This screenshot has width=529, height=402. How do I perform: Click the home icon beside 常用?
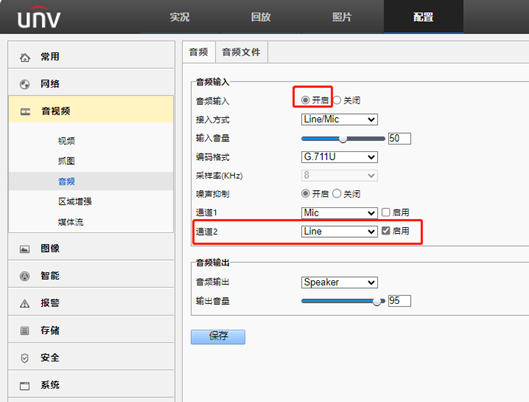[x=25, y=57]
